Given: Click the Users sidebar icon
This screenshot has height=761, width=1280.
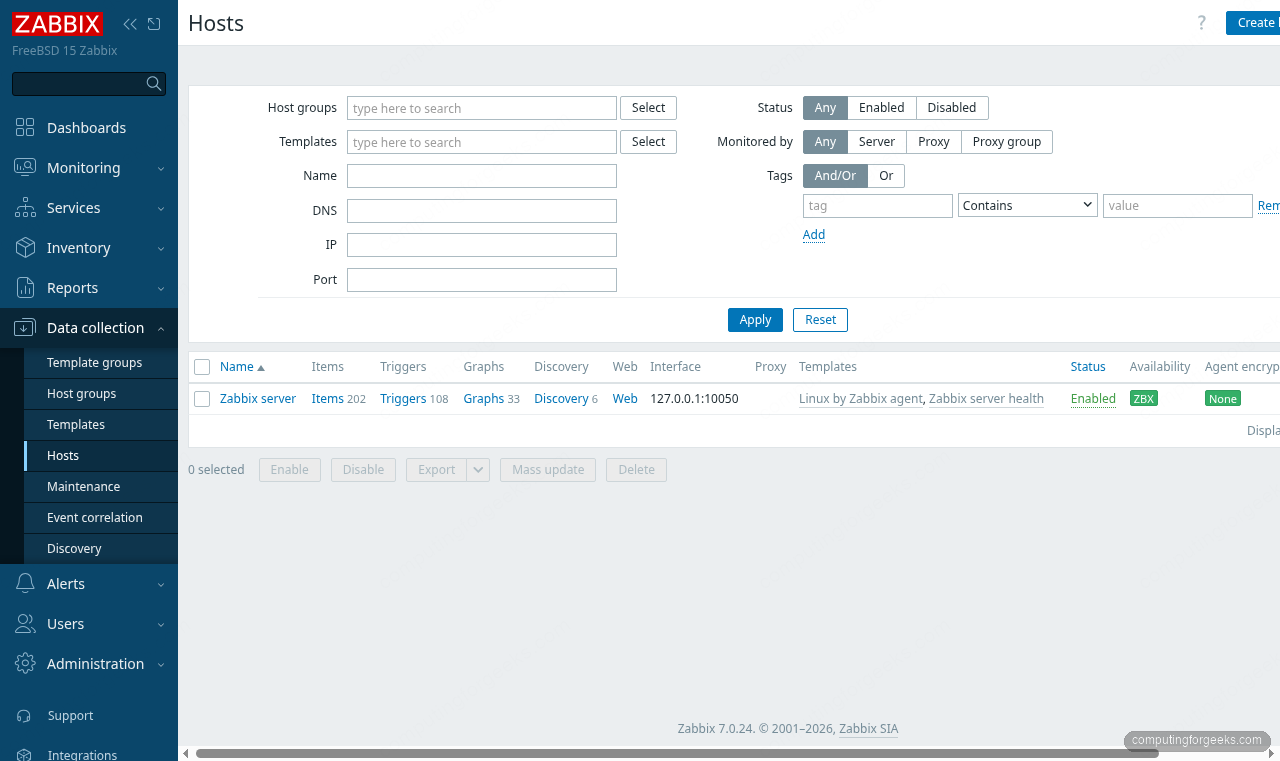Looking at the screenshot, I should click(24, 623).
